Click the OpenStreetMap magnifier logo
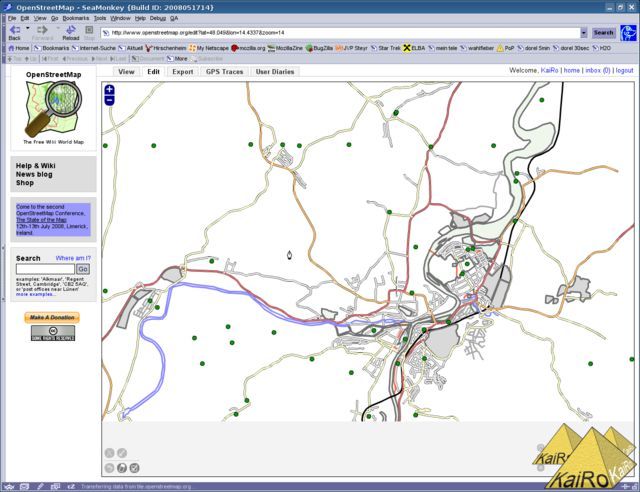This screenshot has width=640, height=492. (53, 109)
